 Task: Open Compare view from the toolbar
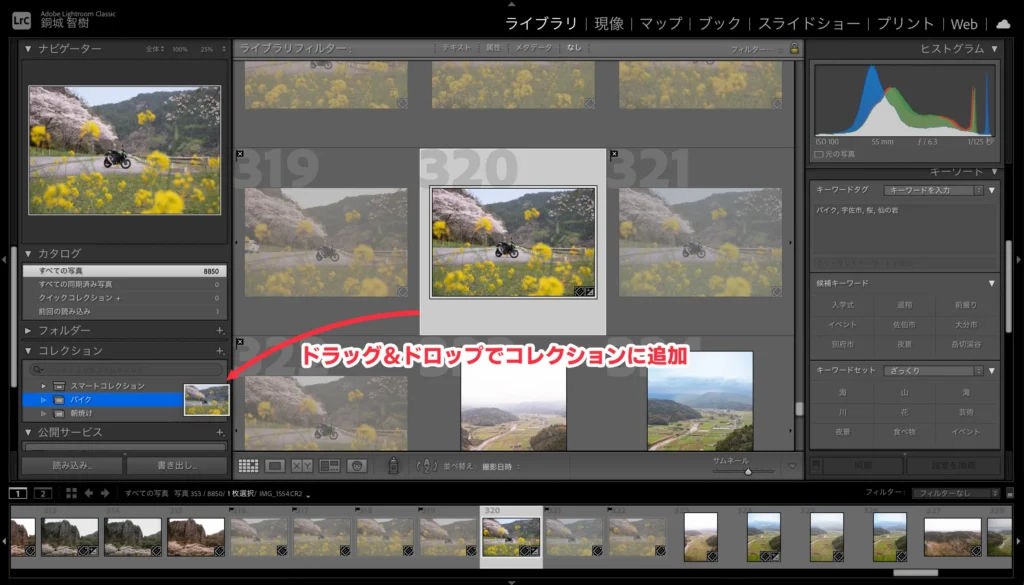point(300,464)
